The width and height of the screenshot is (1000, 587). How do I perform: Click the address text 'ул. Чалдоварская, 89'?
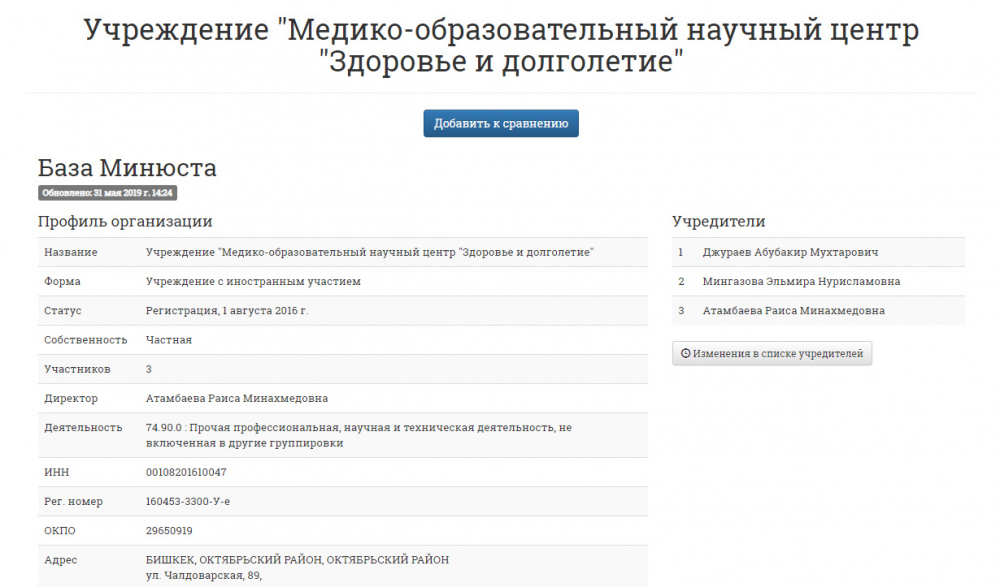pyautogui.click(x=204, y=575)
